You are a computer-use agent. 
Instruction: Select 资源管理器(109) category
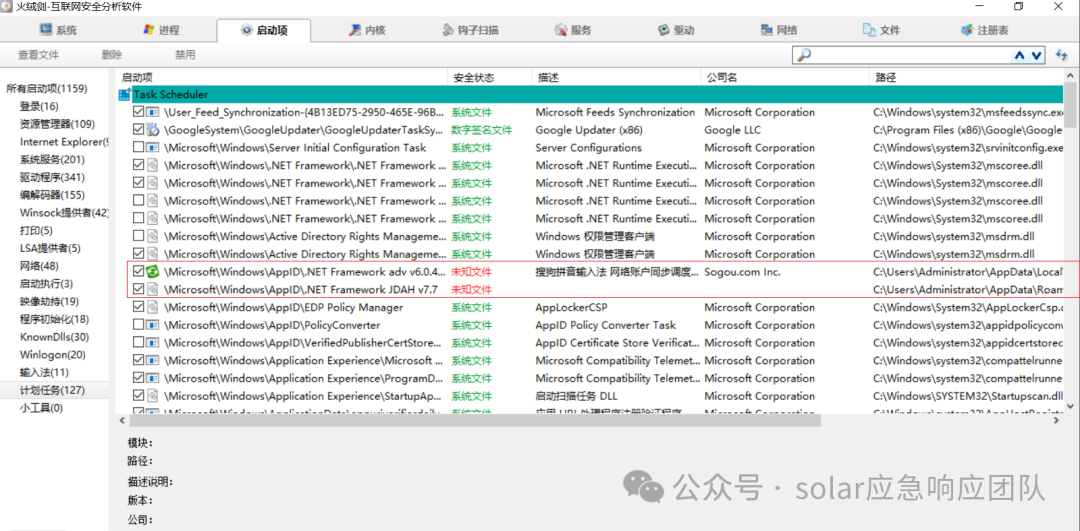pos(57,124)
